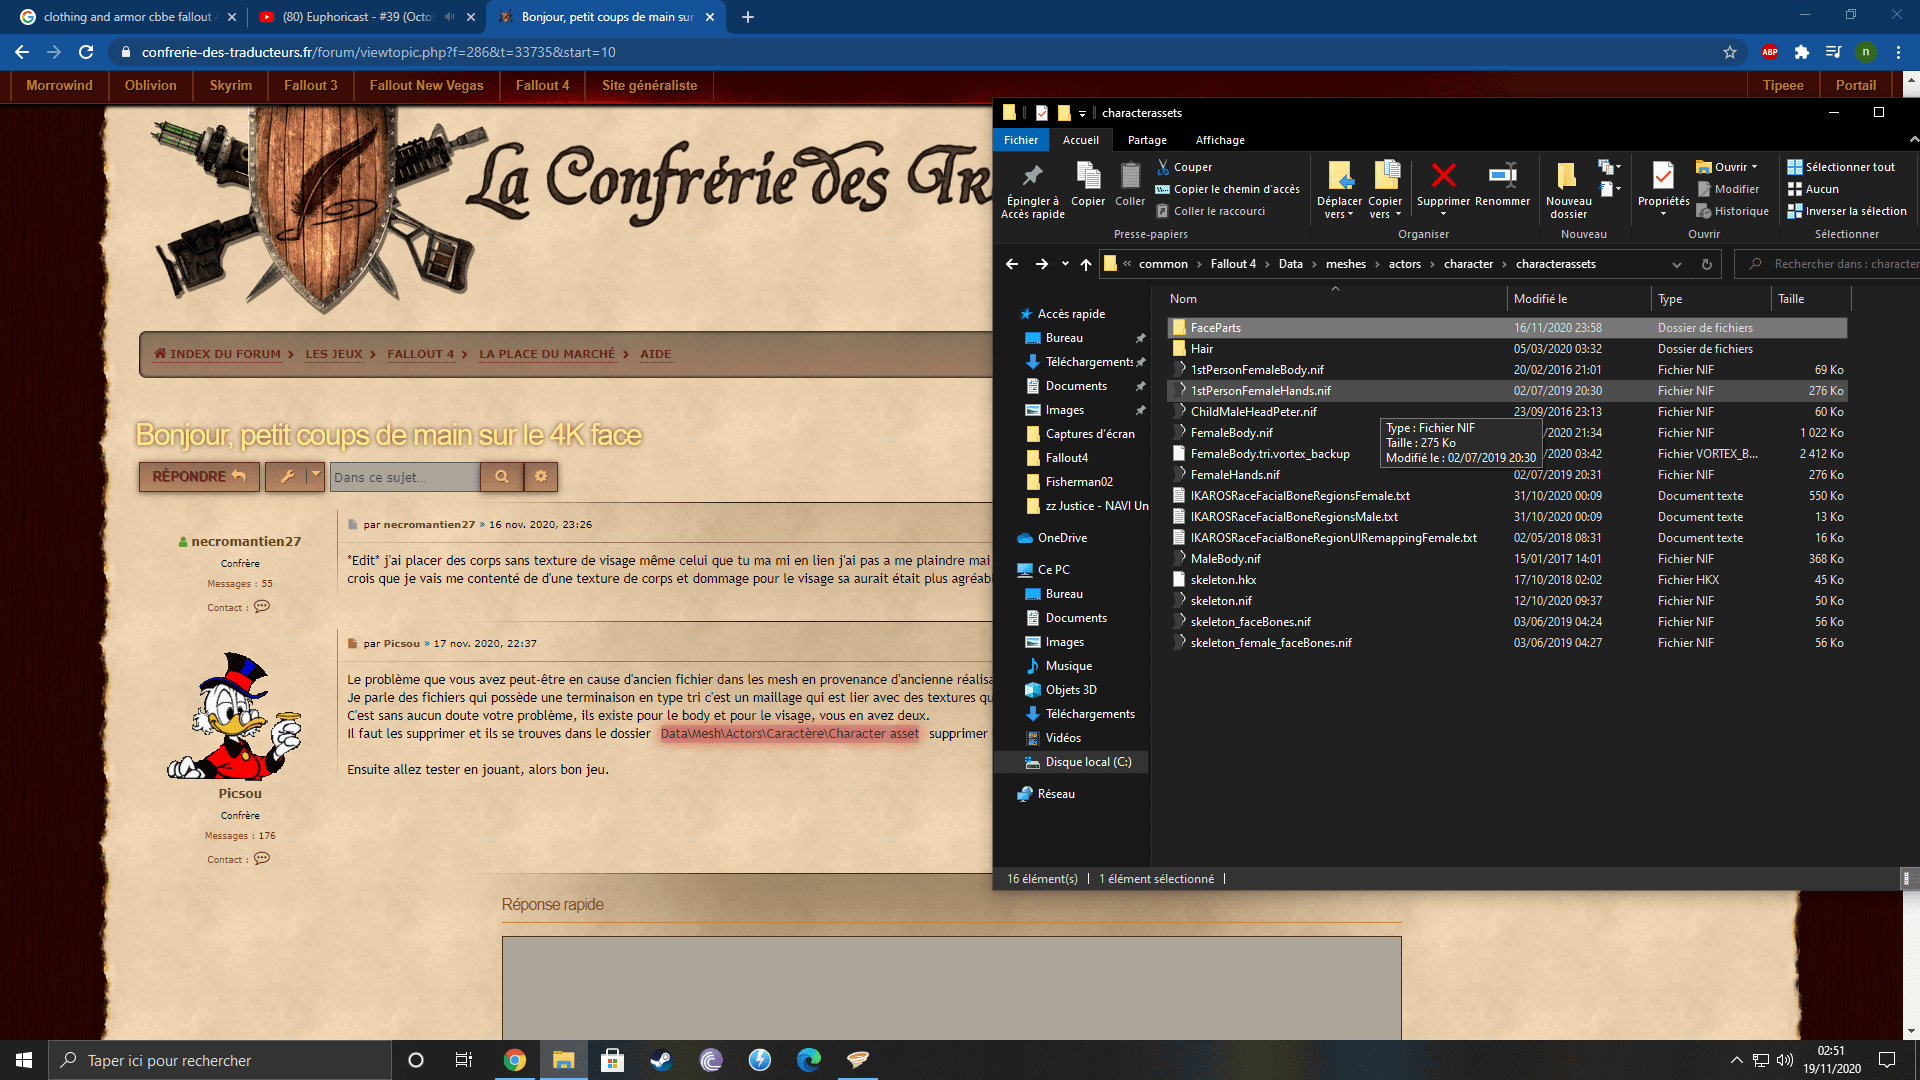This screenshot has width=1920, height=1080.
Task: Click the topic tools wrench icon
Action: 287,477
